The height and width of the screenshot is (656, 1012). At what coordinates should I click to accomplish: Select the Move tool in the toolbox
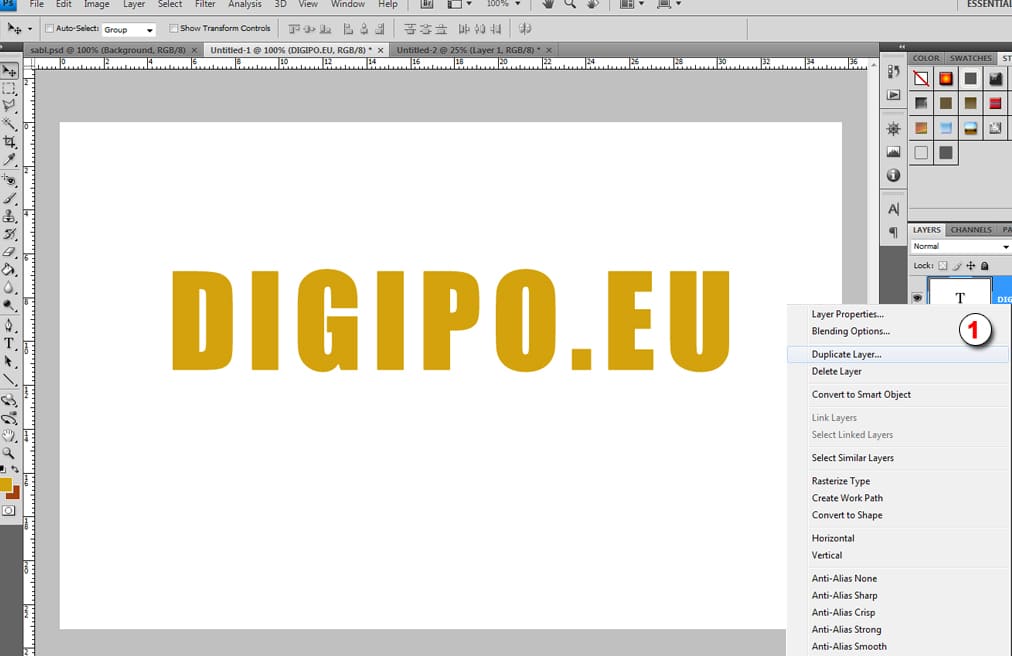click(x=9, y=71)
